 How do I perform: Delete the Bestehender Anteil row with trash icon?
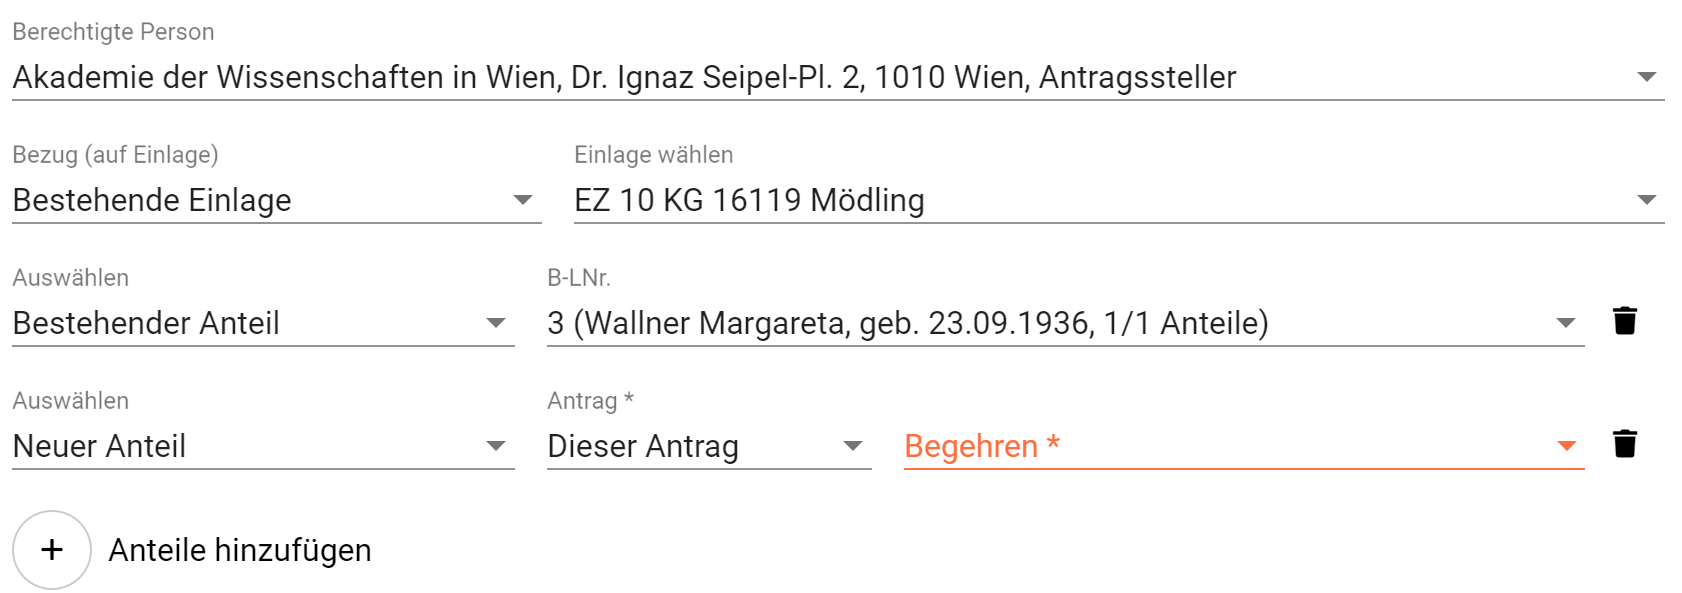click(x=1625, y=321)
